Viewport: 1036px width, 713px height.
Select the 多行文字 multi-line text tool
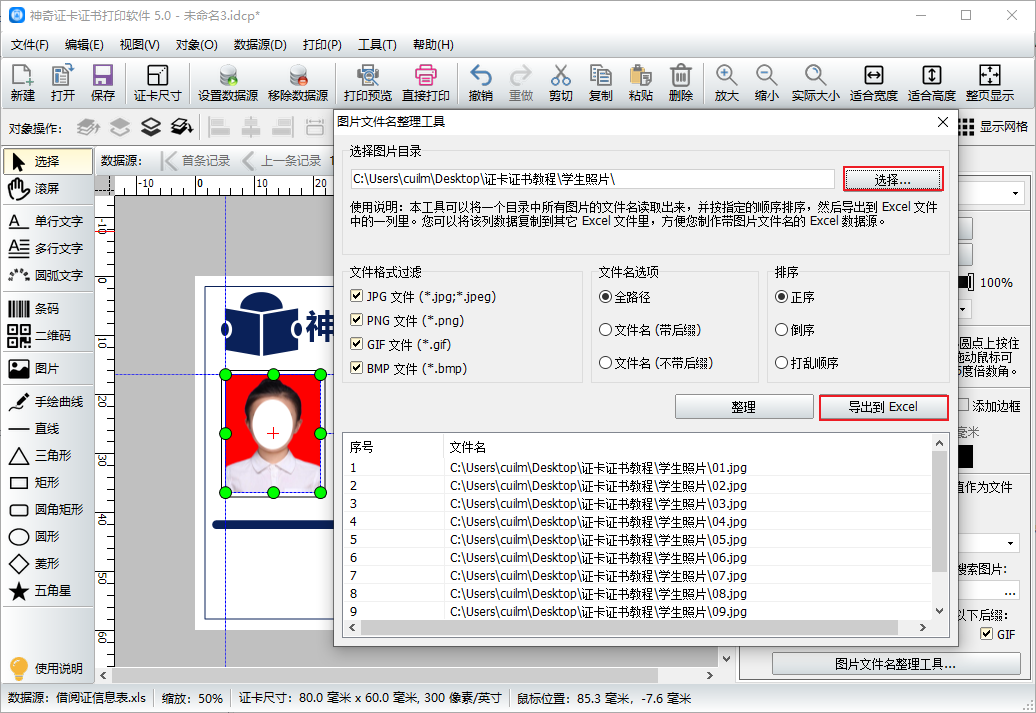(x=48, y=248)
